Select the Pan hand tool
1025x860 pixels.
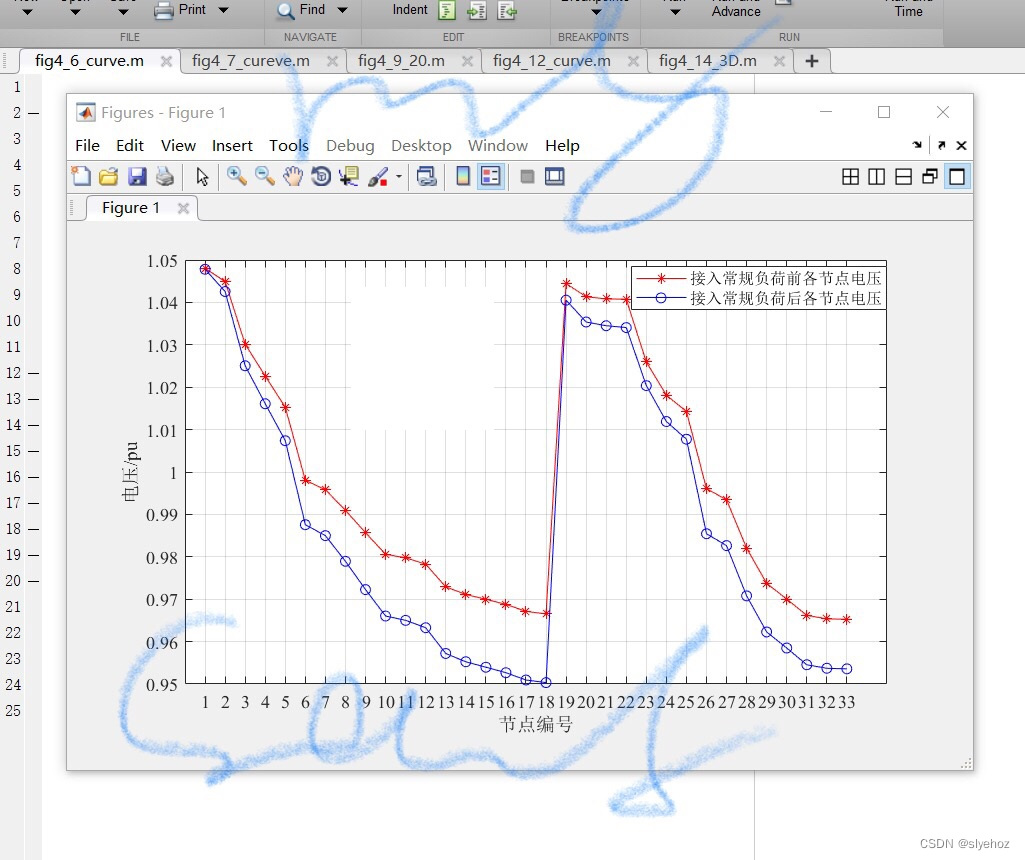293,176
